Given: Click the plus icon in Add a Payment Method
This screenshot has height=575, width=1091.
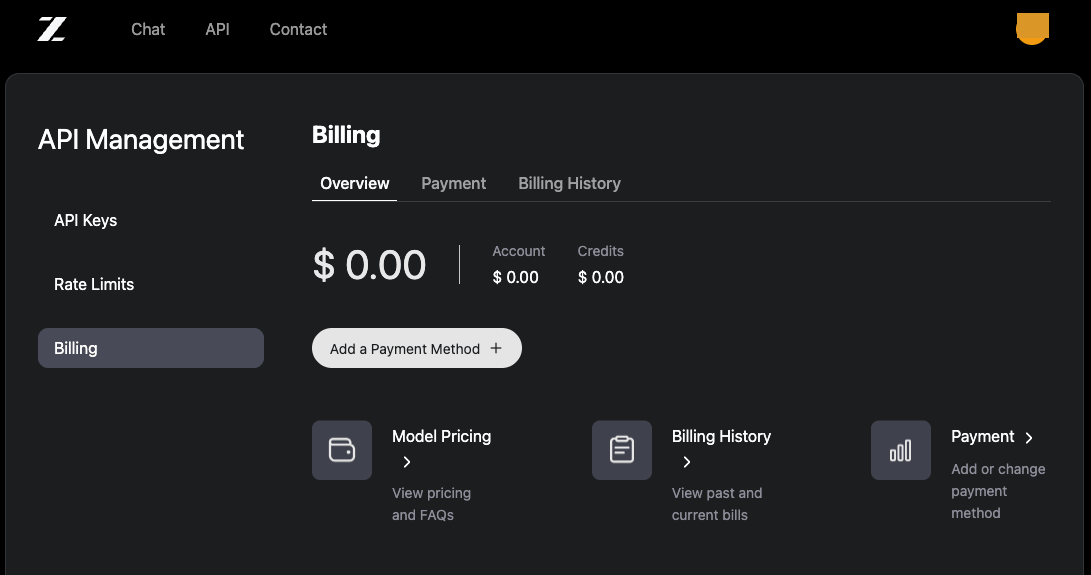Looking at the screenshot, I should pos(497,349).
